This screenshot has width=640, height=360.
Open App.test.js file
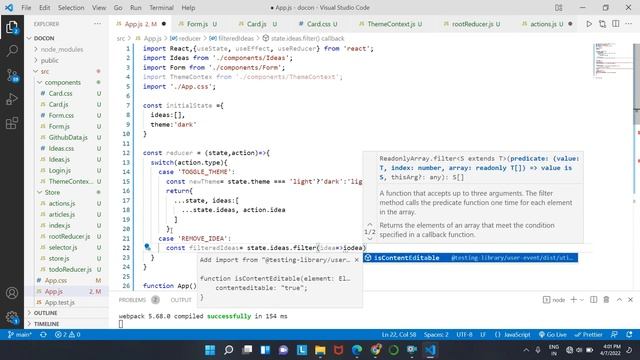[60, 302]
